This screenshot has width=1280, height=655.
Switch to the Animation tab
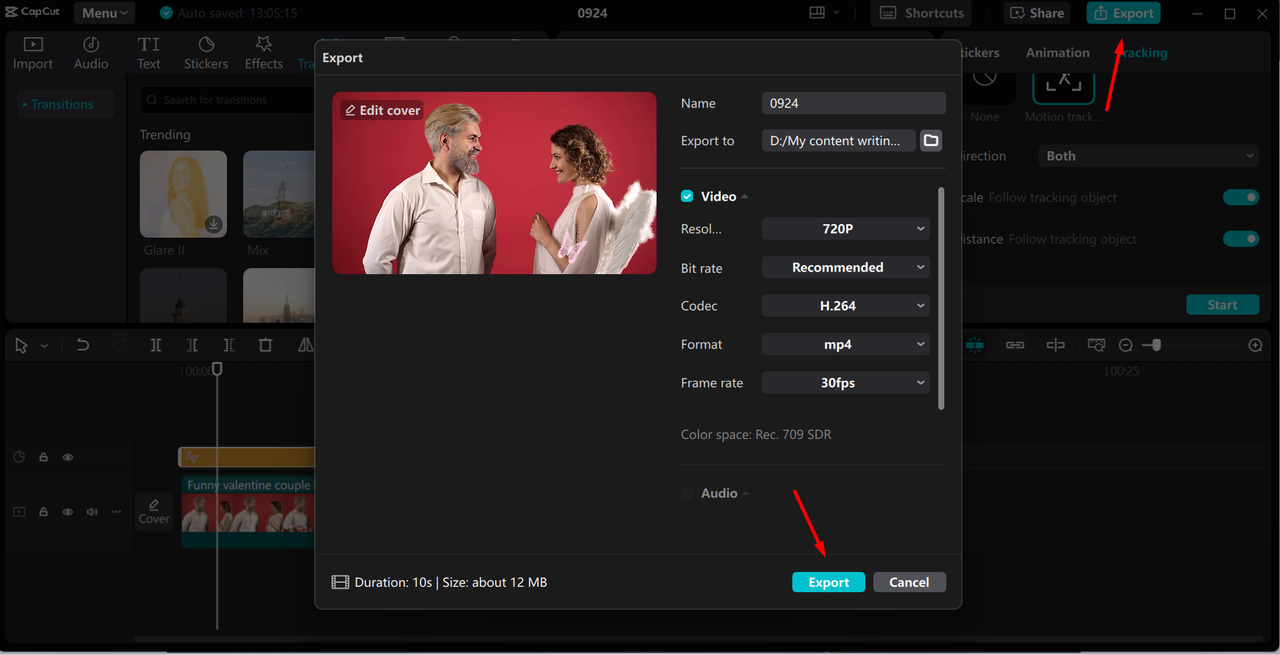coord(1057,53)
